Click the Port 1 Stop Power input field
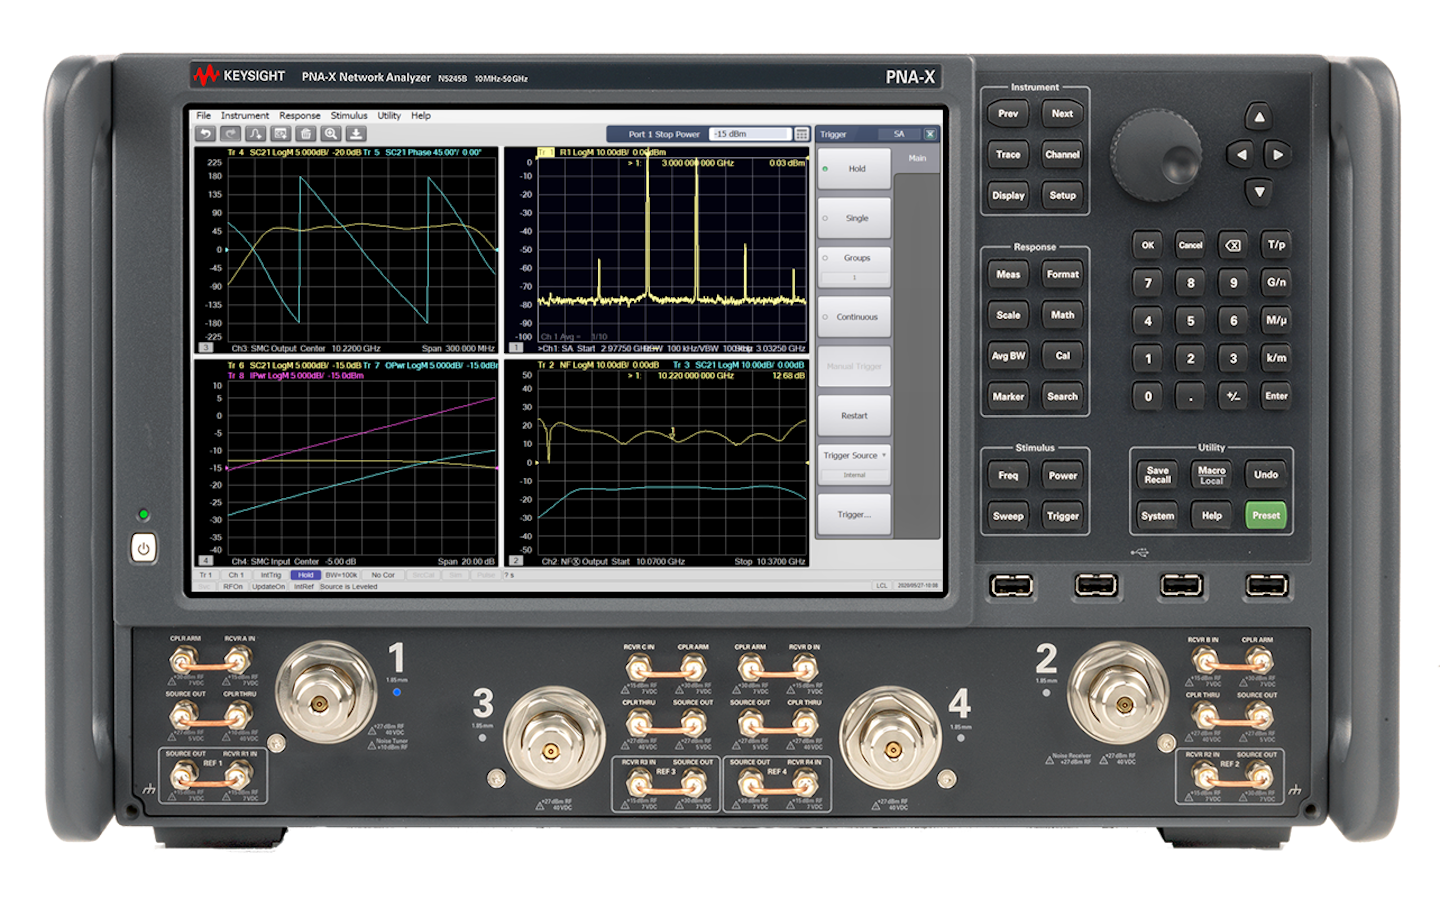 click(x=749, y=134)
